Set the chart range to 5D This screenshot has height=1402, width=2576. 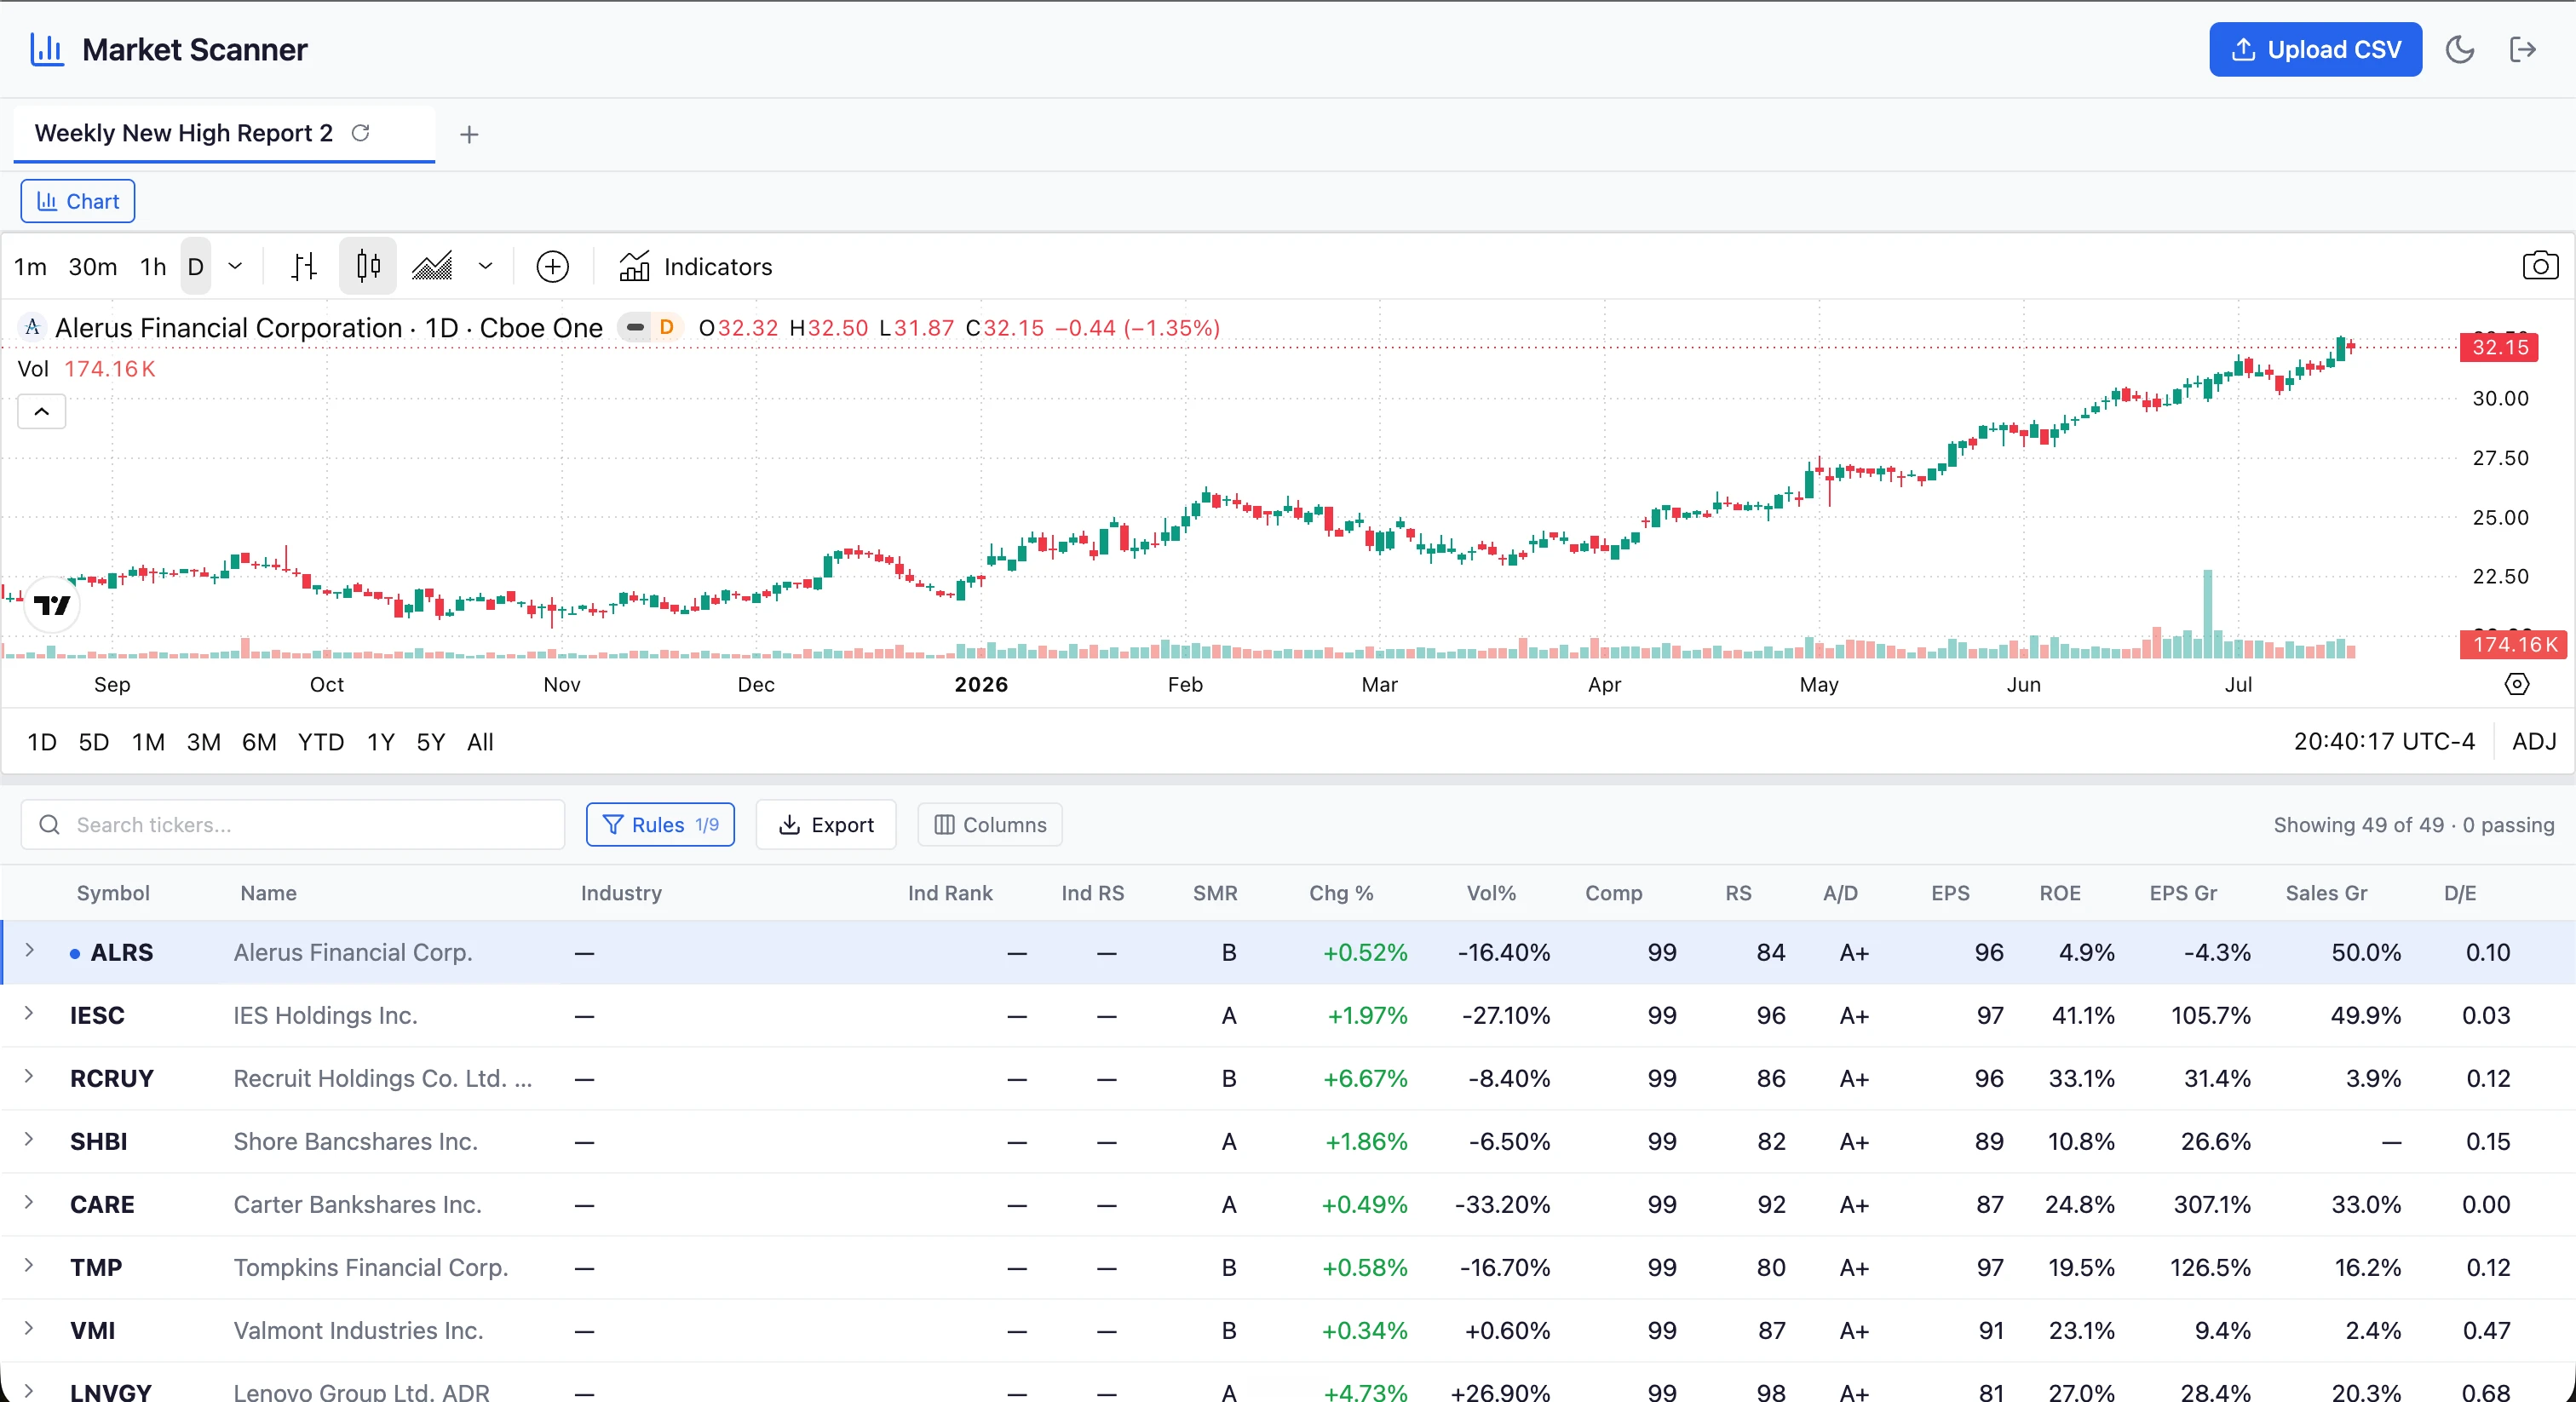coord(94,742)
